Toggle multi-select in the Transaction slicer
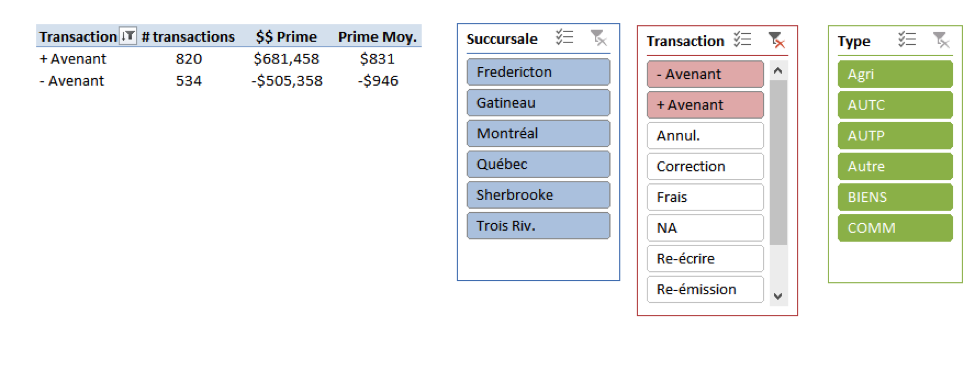The height and width of the screenshot is (382, 975). 742,40
